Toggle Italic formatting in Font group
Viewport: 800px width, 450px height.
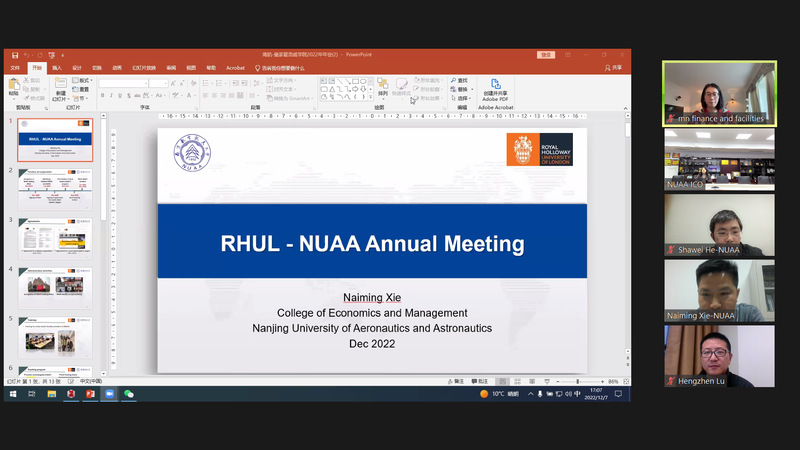click(x=112, y=96)
